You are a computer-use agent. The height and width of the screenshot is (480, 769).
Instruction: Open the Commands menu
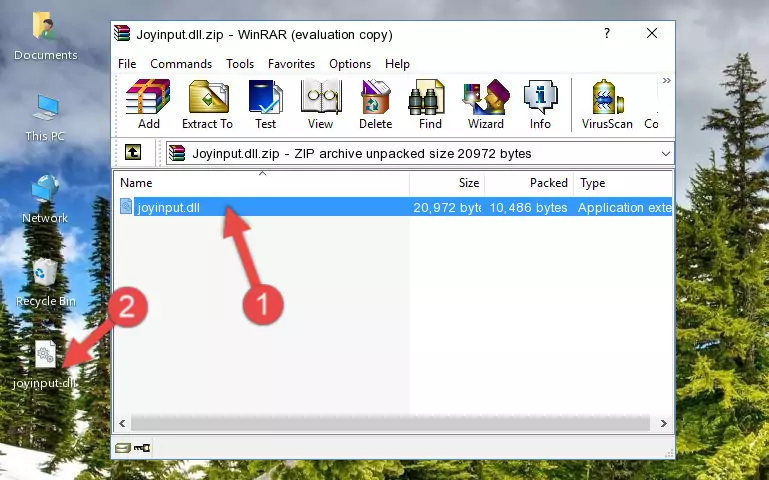click(181, 64)
